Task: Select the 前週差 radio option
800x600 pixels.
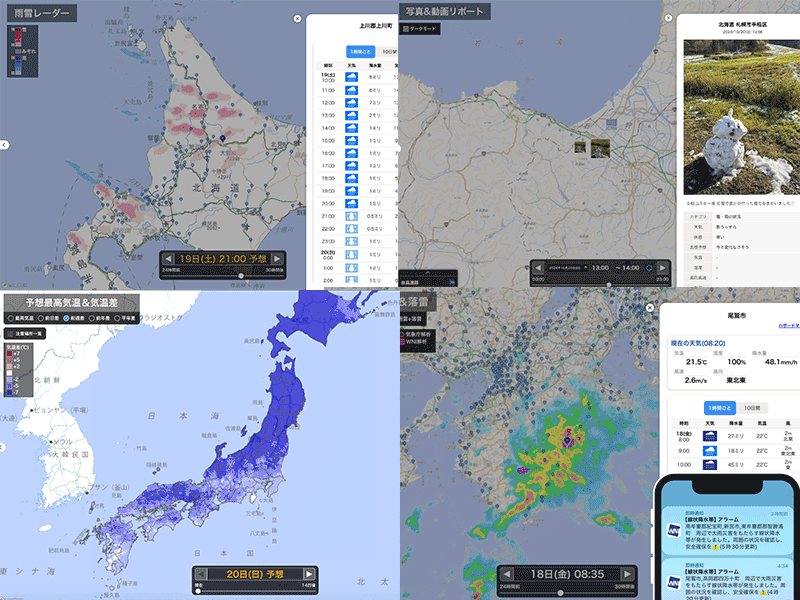Action: (64, 317)
